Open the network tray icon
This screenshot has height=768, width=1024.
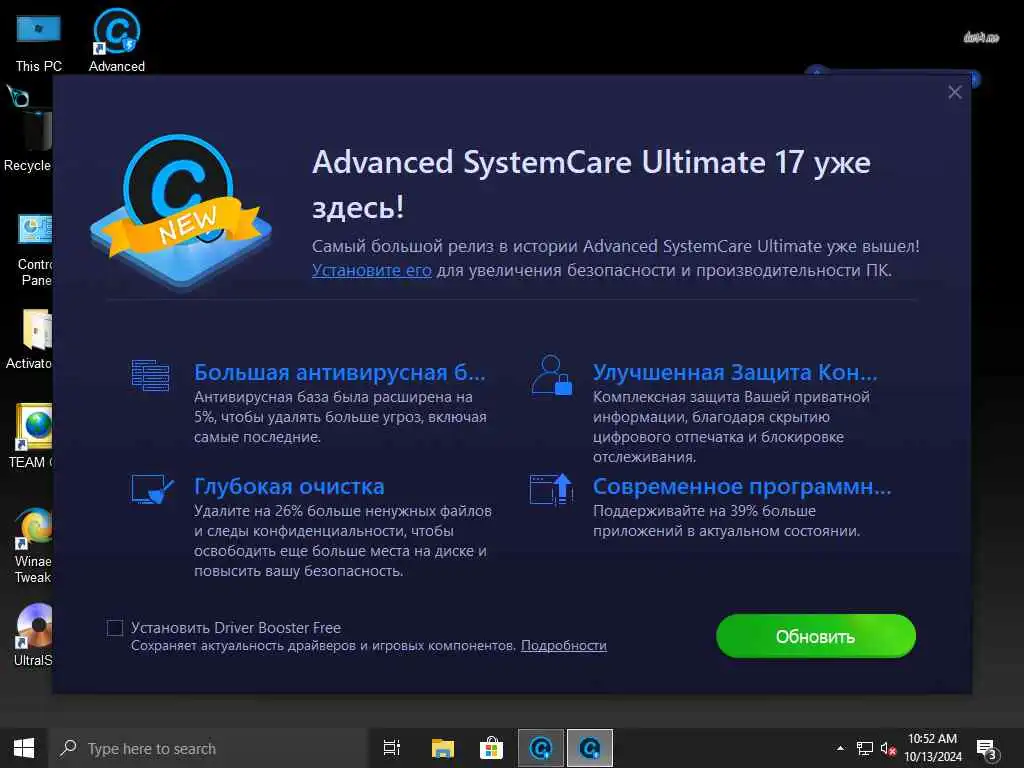click(865, 748)
